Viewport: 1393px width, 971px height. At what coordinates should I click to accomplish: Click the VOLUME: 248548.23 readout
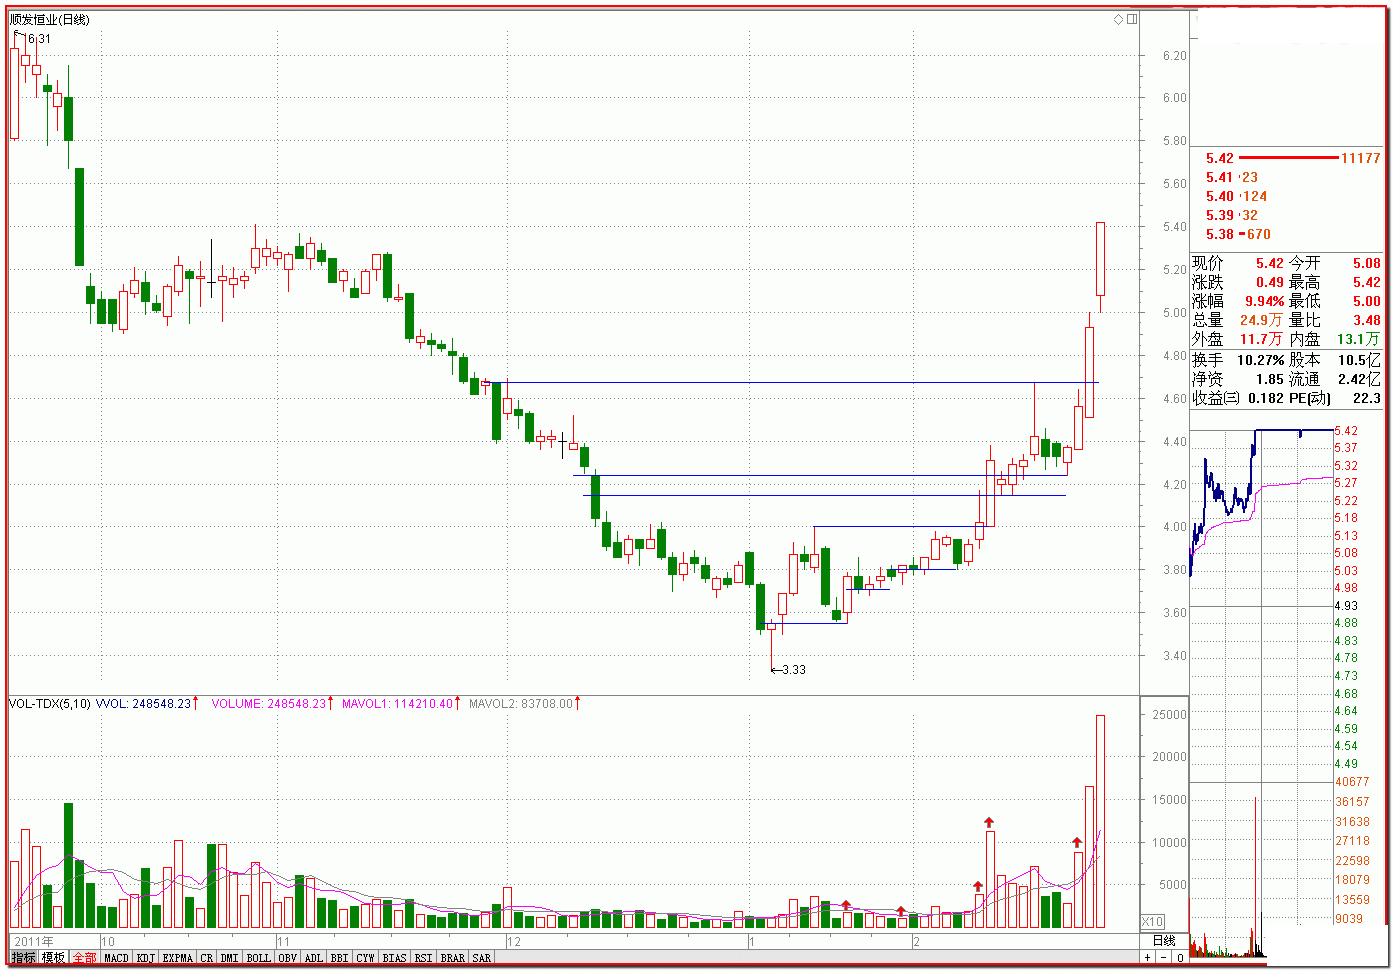269,704
